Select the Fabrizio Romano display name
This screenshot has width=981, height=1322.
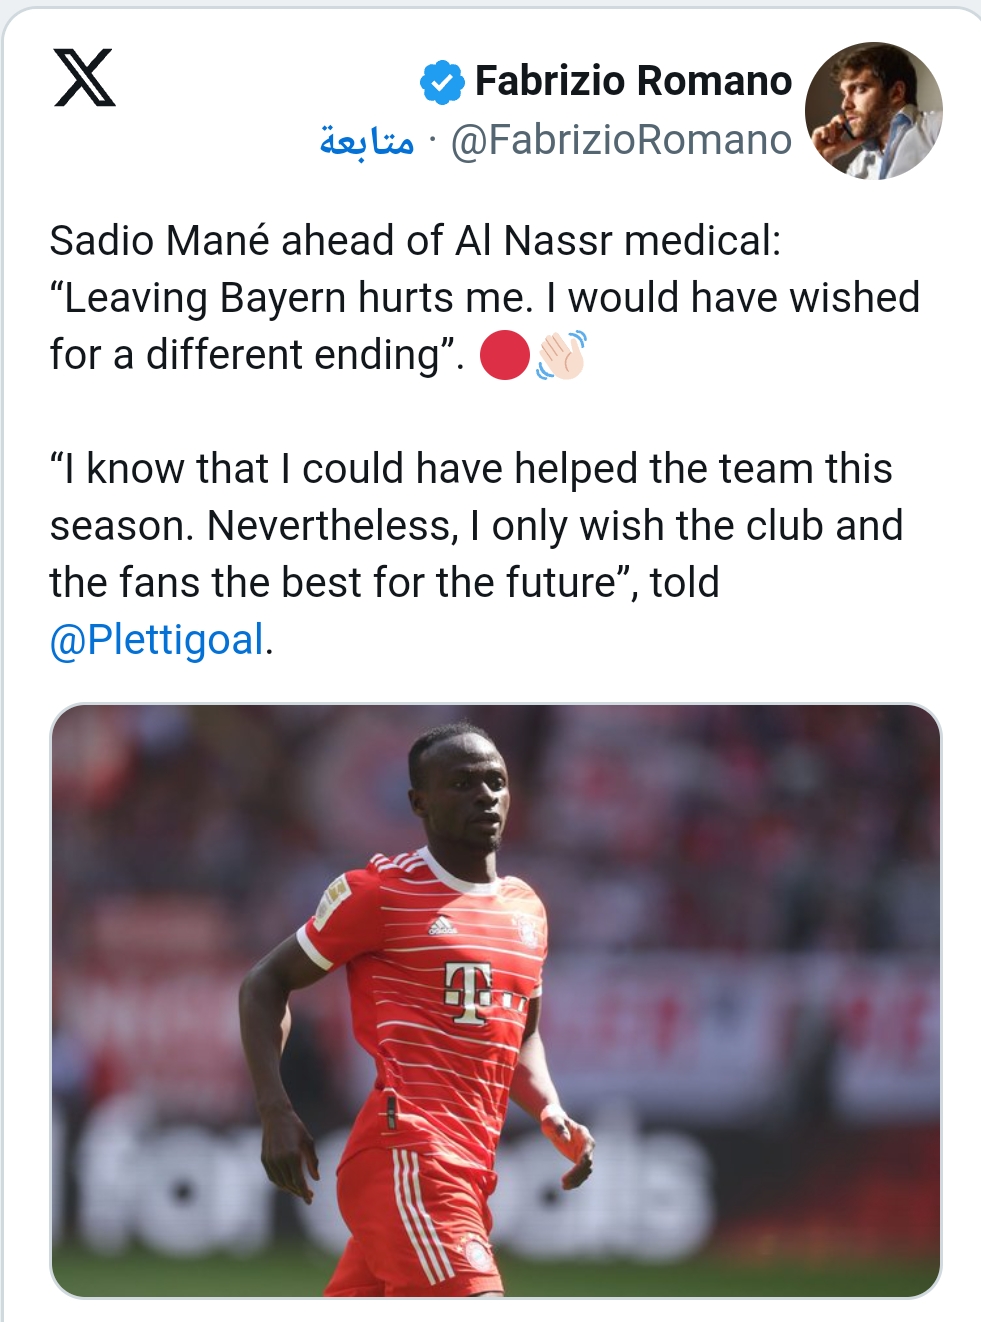(633, 81)
